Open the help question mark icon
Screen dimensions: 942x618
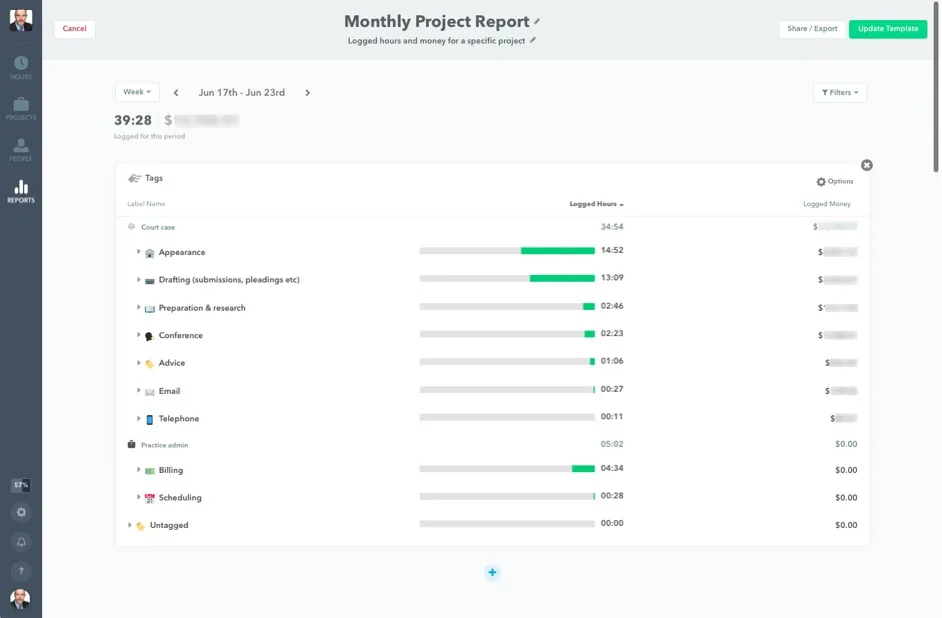[x=20, y=570]
